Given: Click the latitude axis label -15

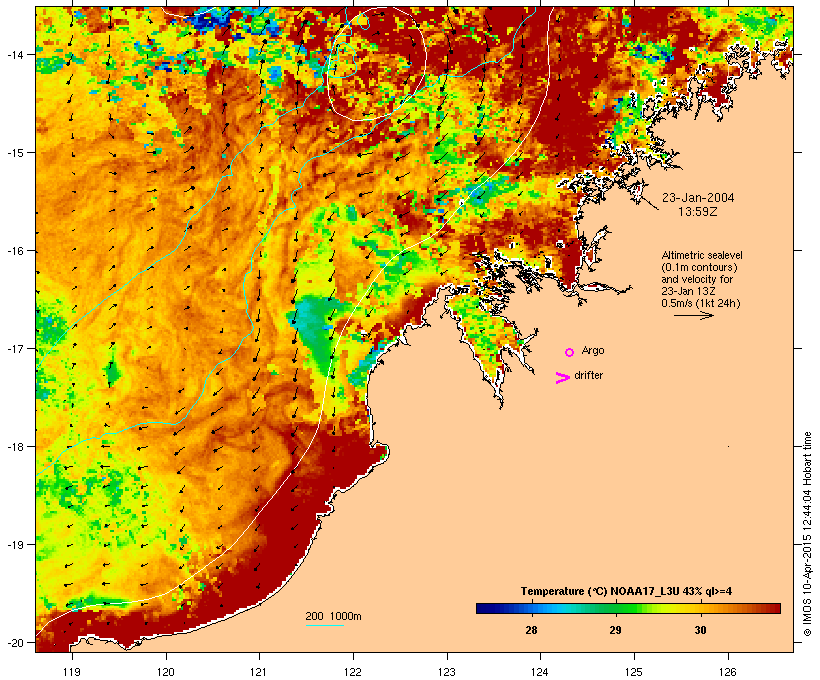Looking at the screenshot, I should pyautogui.click(x=14, y=153).
